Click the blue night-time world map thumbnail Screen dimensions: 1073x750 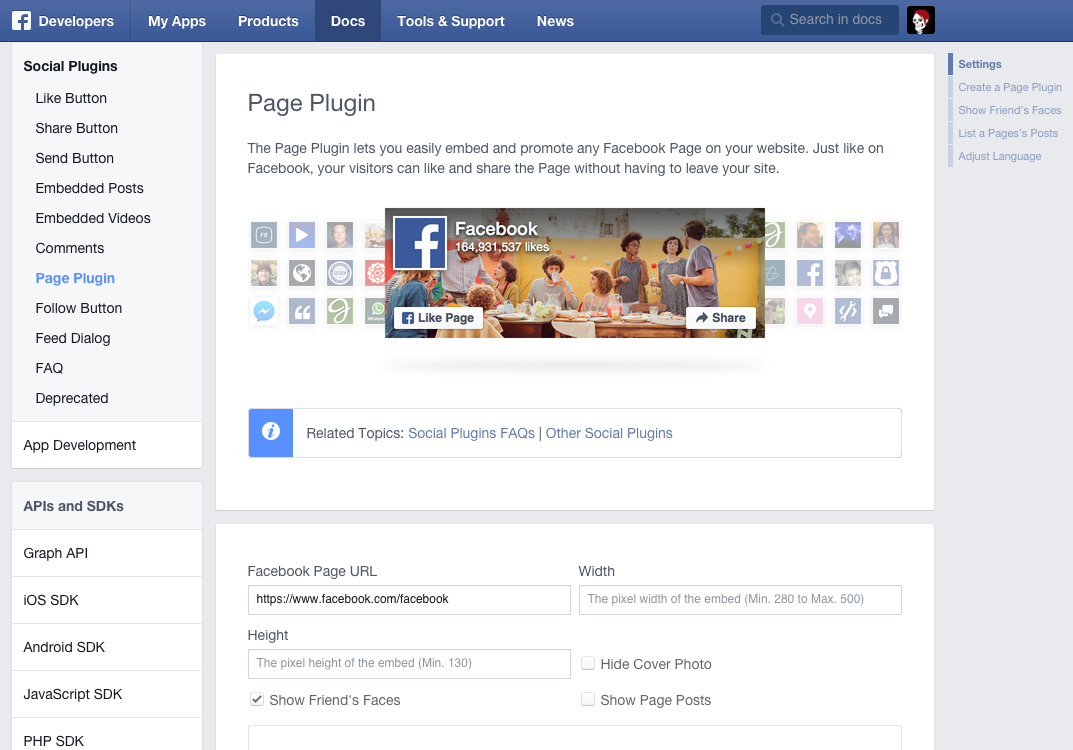coord(848,235)
